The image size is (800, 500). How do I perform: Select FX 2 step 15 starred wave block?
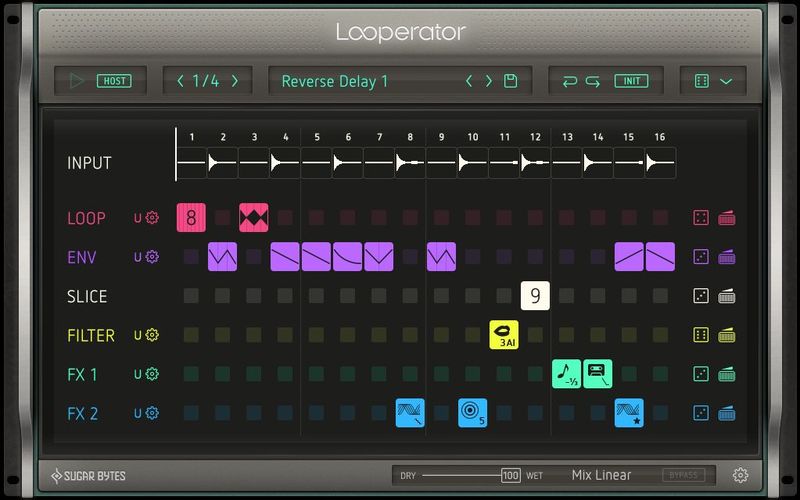pyautogui.click(x=629, y=413)
